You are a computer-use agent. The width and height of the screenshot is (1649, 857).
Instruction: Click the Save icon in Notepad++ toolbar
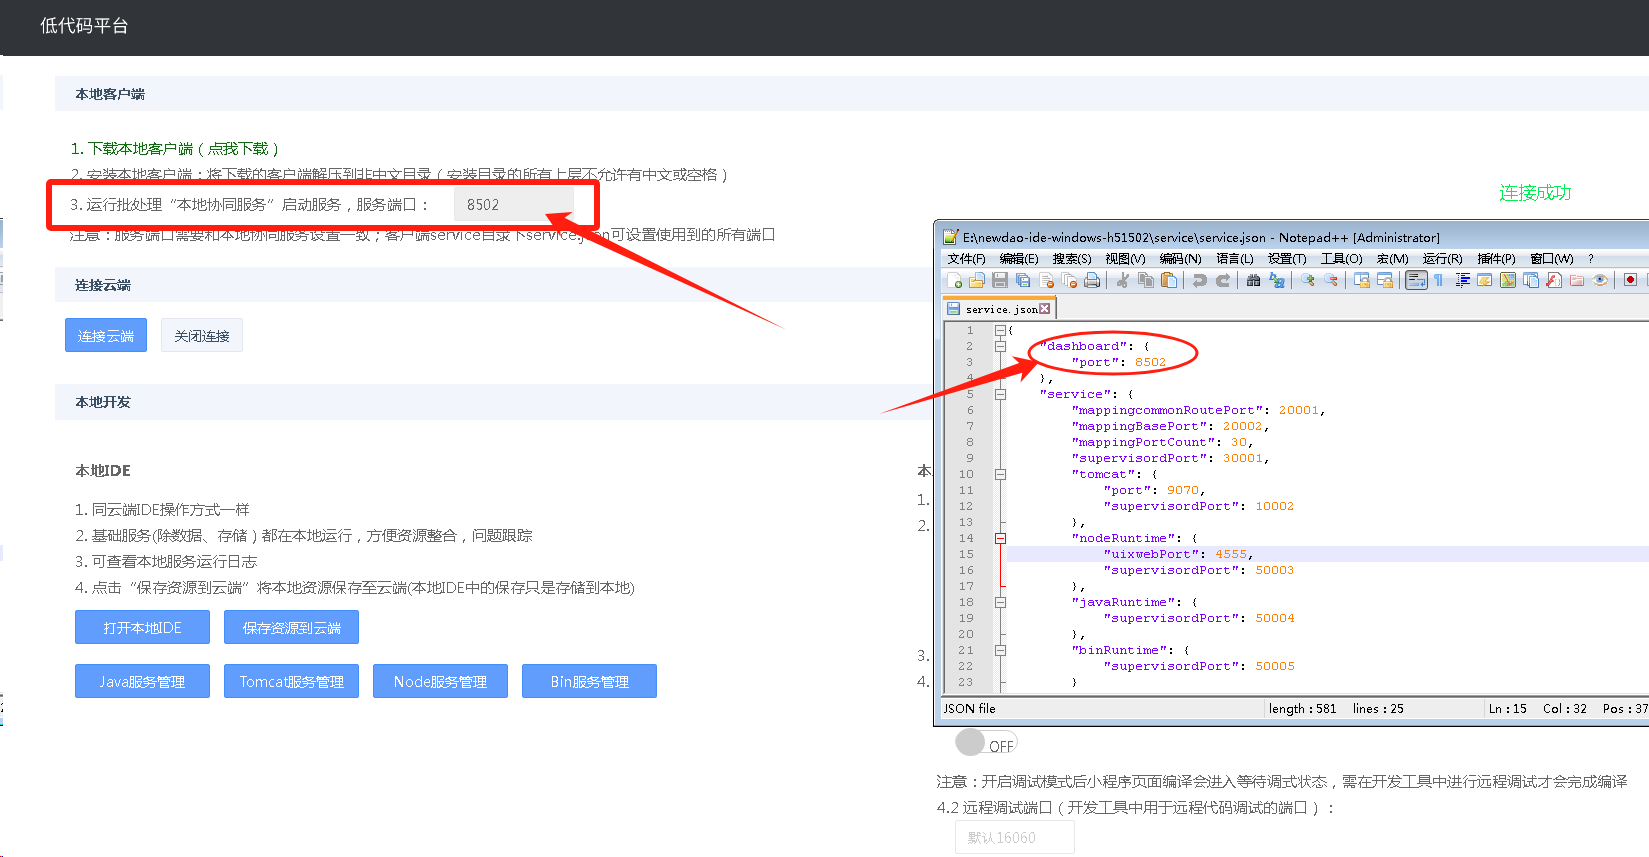click(x=999, y=280)
